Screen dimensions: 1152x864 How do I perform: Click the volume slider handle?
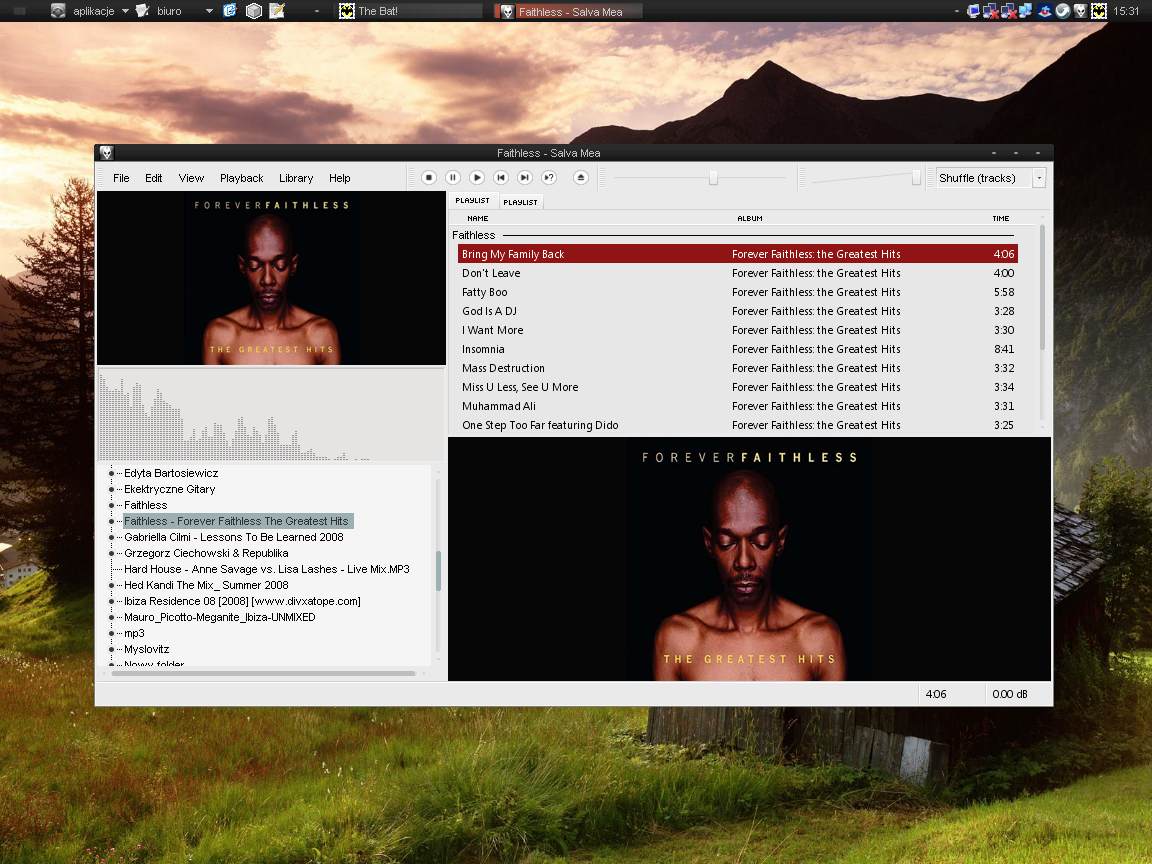(916, 178)
